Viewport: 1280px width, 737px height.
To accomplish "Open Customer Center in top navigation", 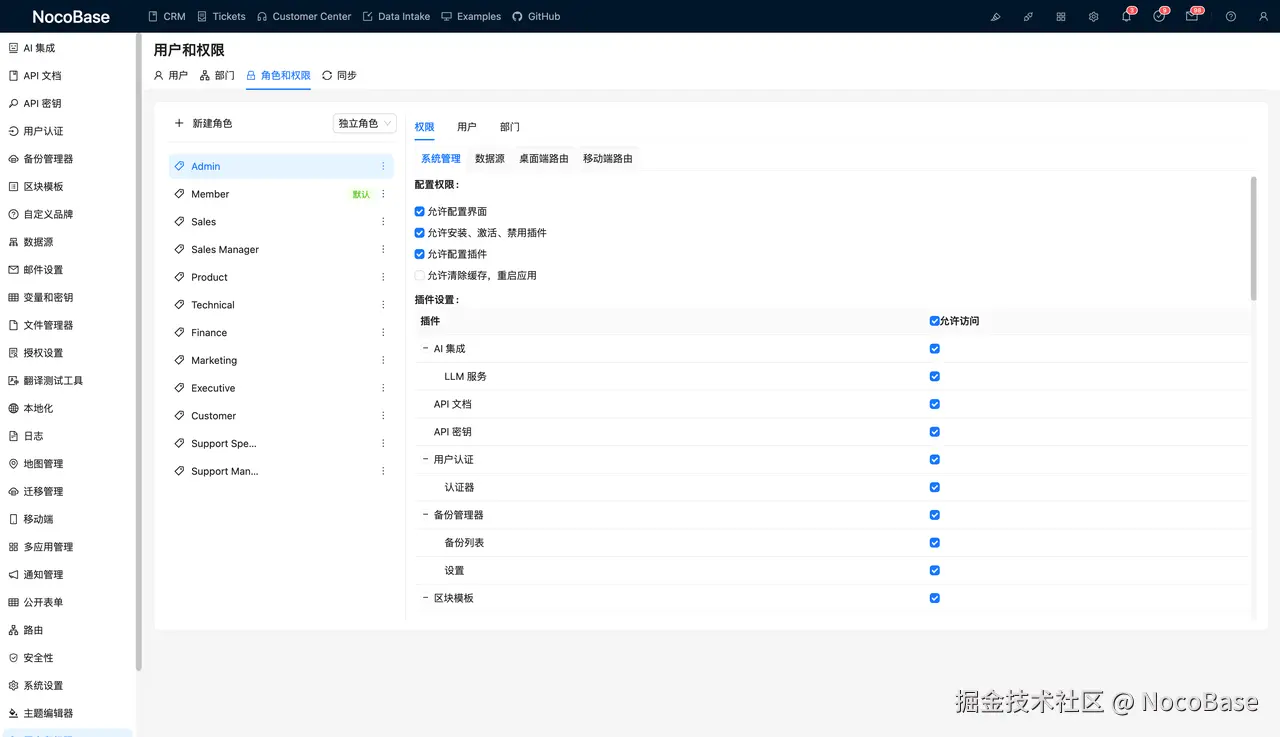I will point(304,16).
